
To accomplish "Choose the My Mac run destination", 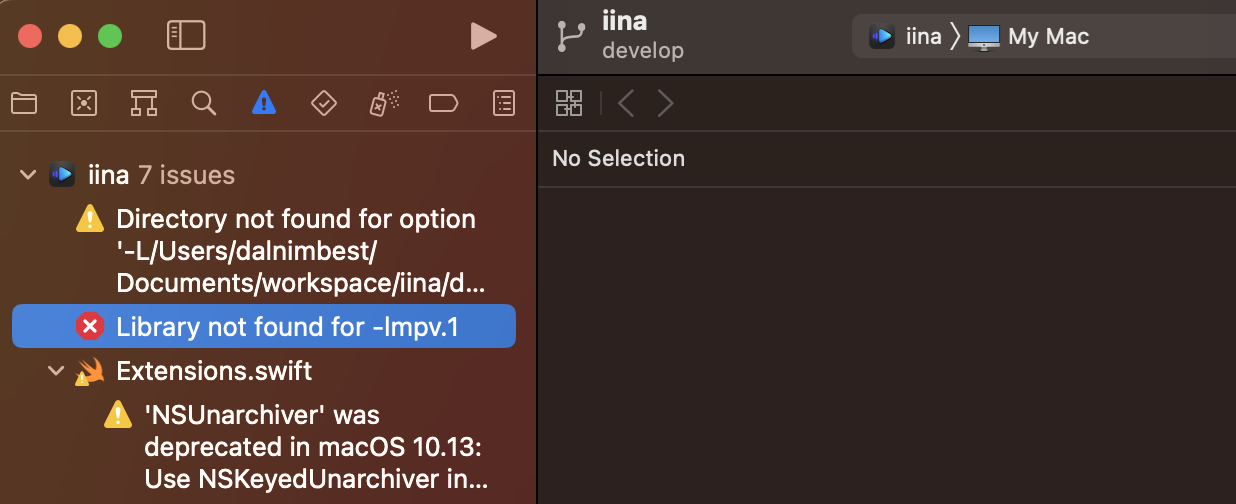I will [1029, 37].
